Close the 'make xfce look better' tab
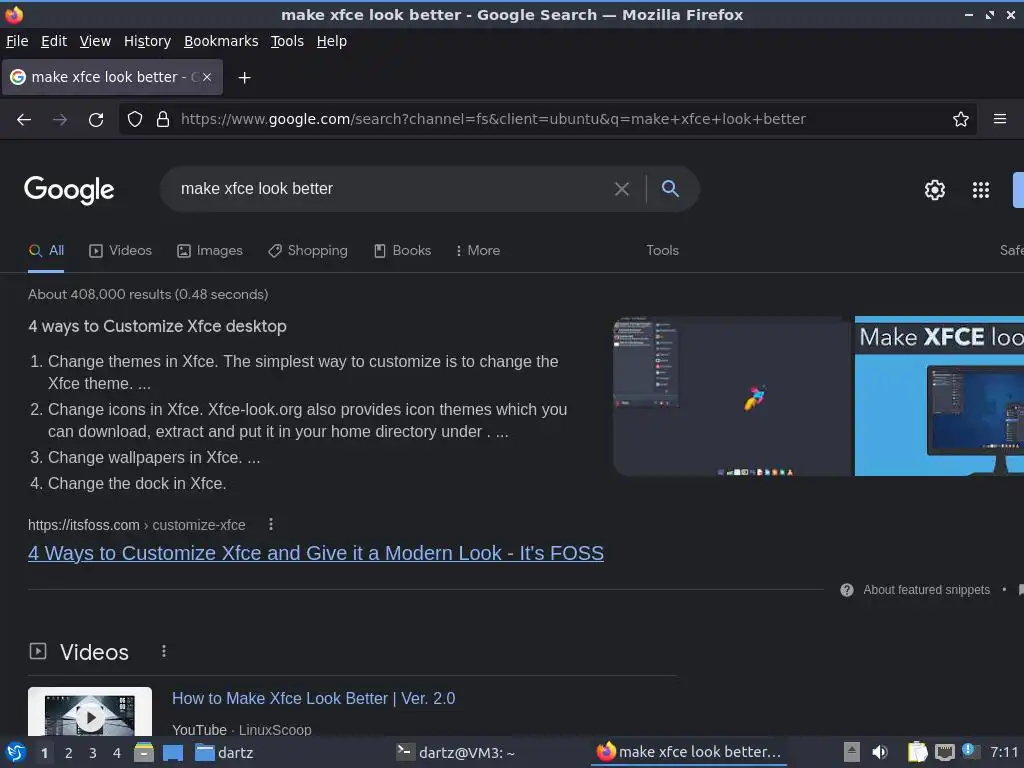This screenshot has width=1024, height=768. click(x=207, y=77)
